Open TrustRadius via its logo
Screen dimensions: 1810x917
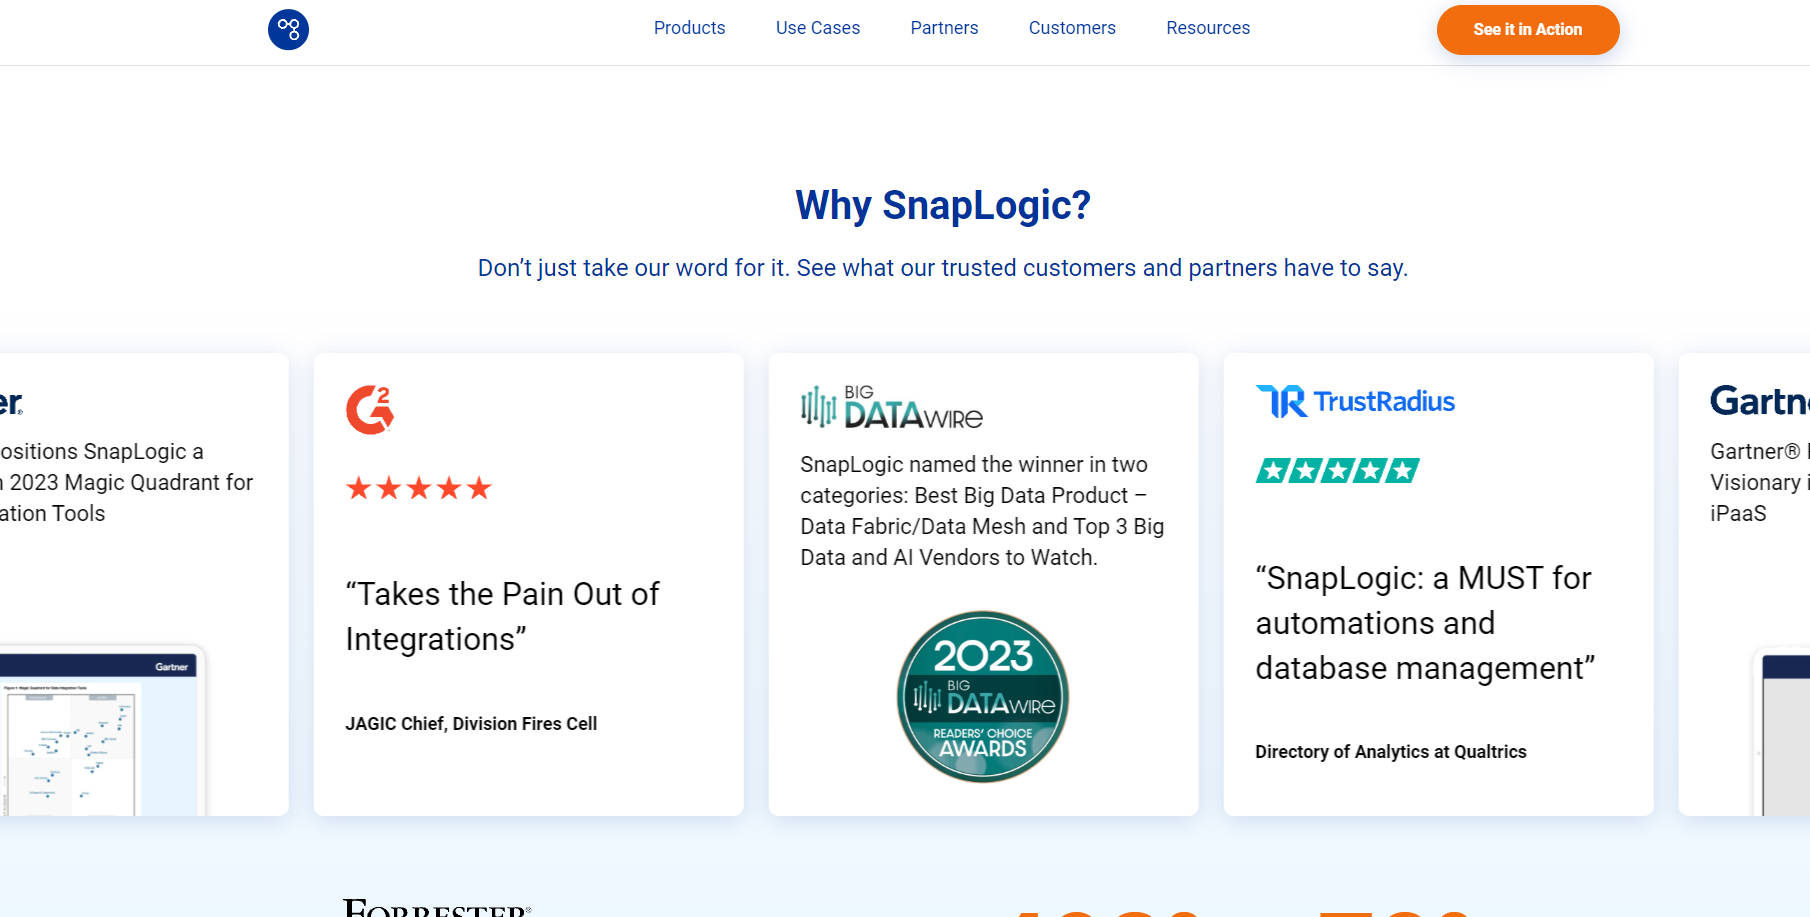[1355, 401]
